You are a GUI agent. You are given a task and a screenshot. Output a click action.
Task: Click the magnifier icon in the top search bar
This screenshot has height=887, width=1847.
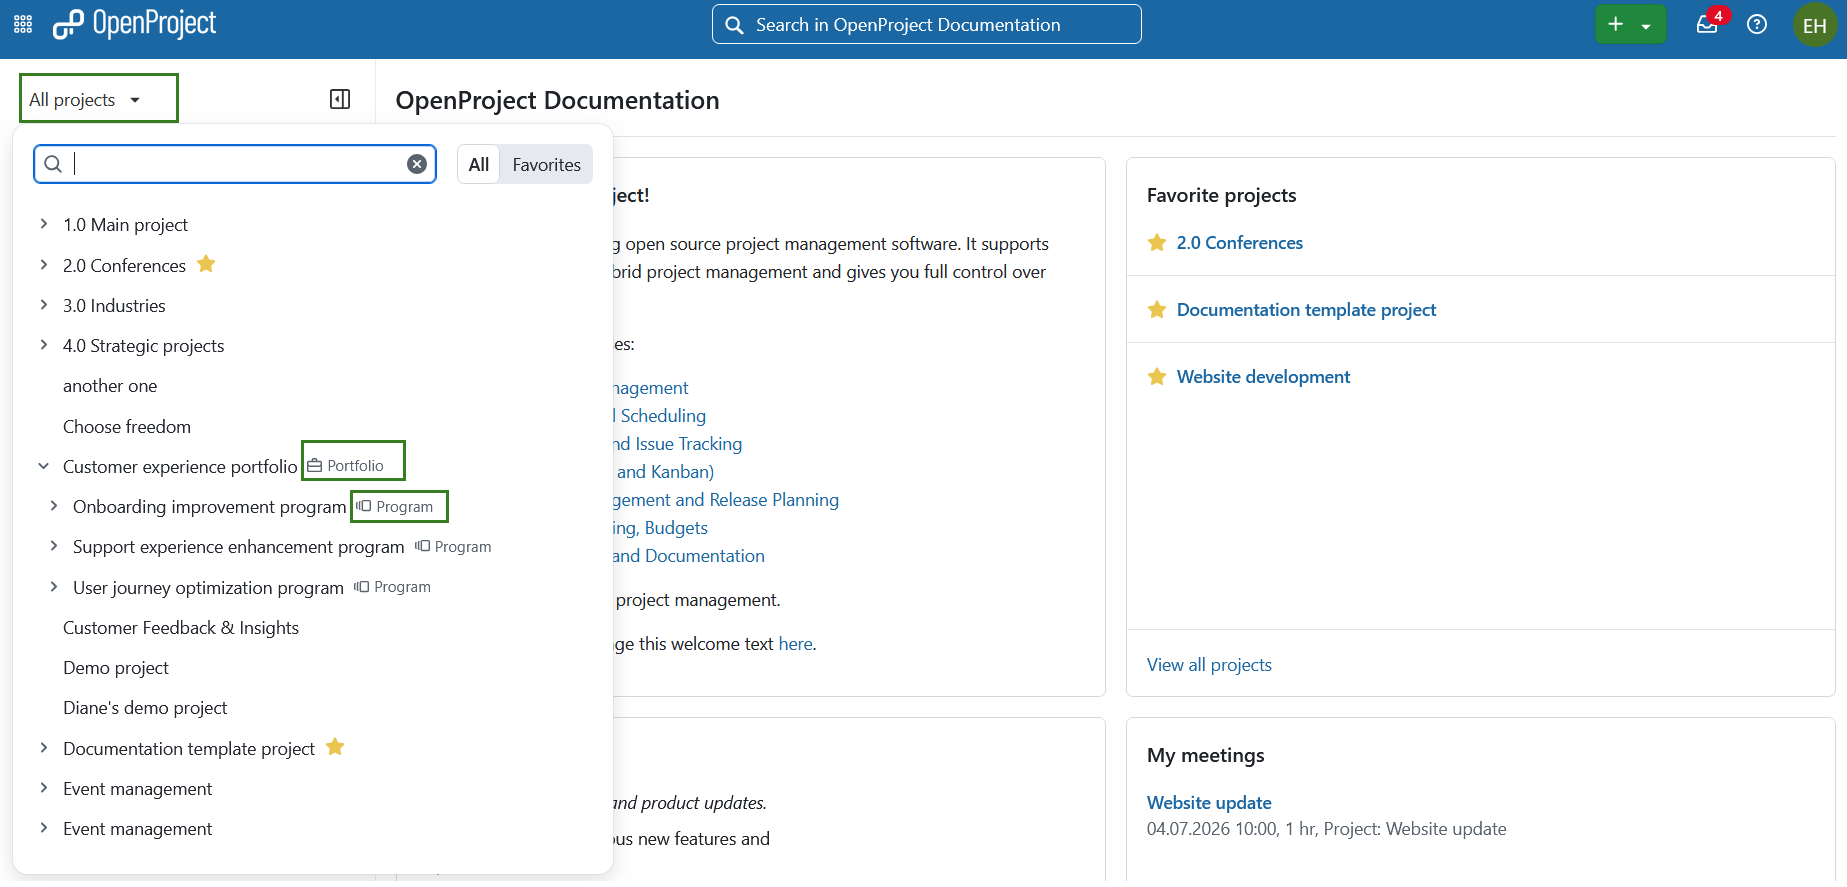pos(734,25)
